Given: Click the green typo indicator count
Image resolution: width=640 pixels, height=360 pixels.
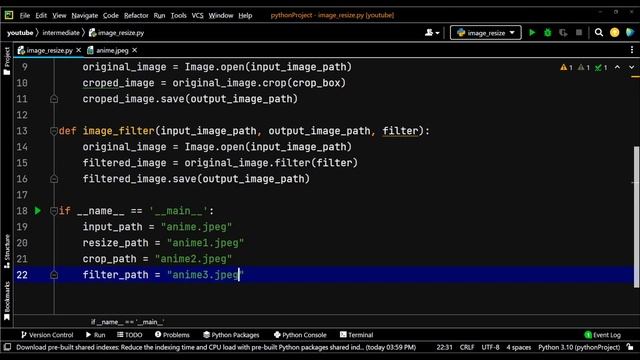Looking at the screenshot, I should click(601, 67).
